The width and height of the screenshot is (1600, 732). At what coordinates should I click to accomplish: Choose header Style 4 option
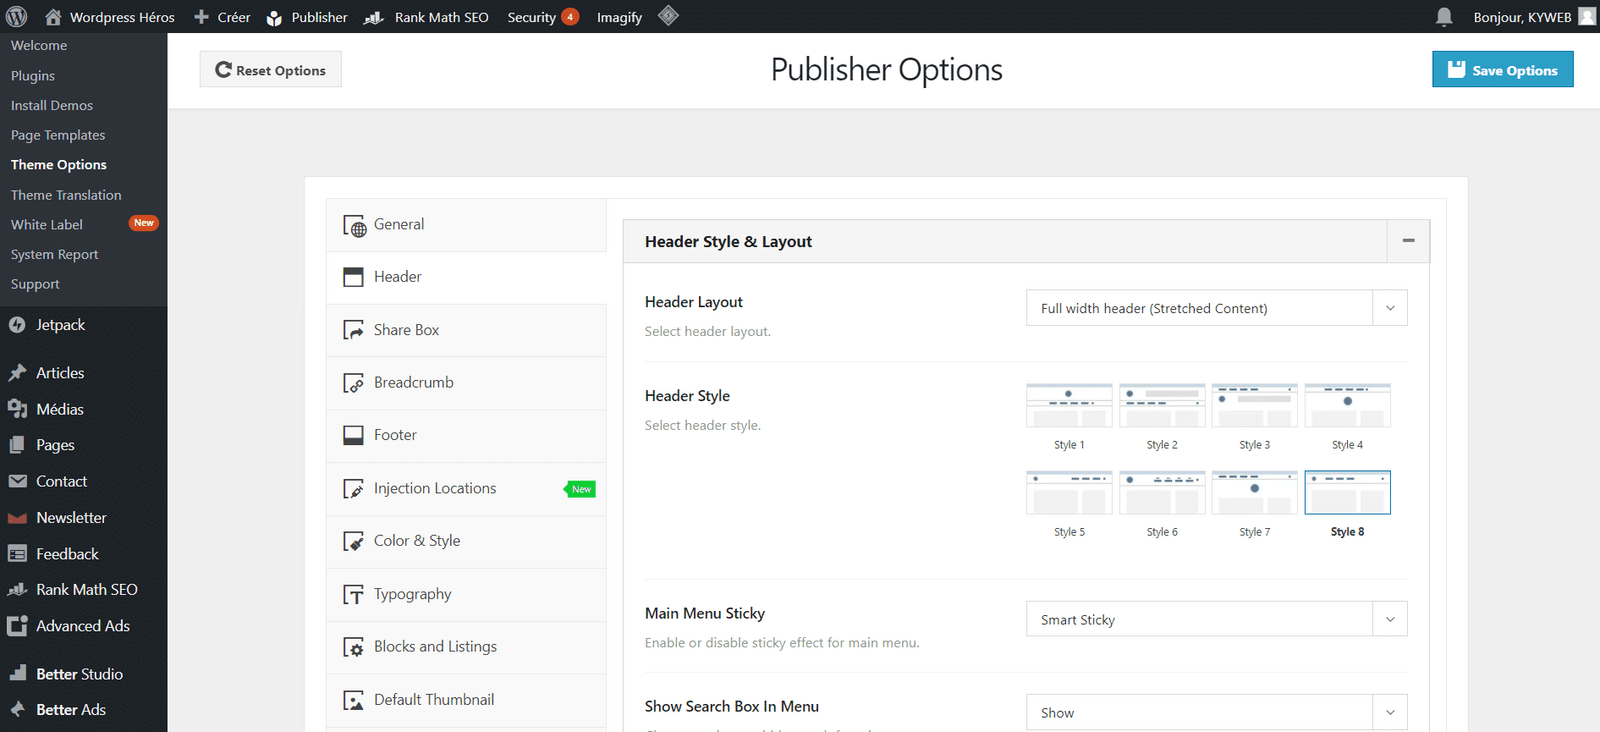click(x=1347, y=406)
